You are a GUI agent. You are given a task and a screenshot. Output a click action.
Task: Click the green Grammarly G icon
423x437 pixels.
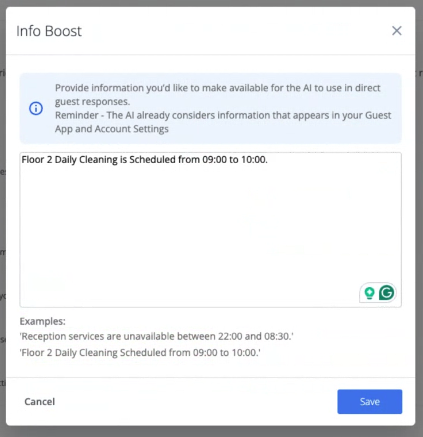click(387, 293)
